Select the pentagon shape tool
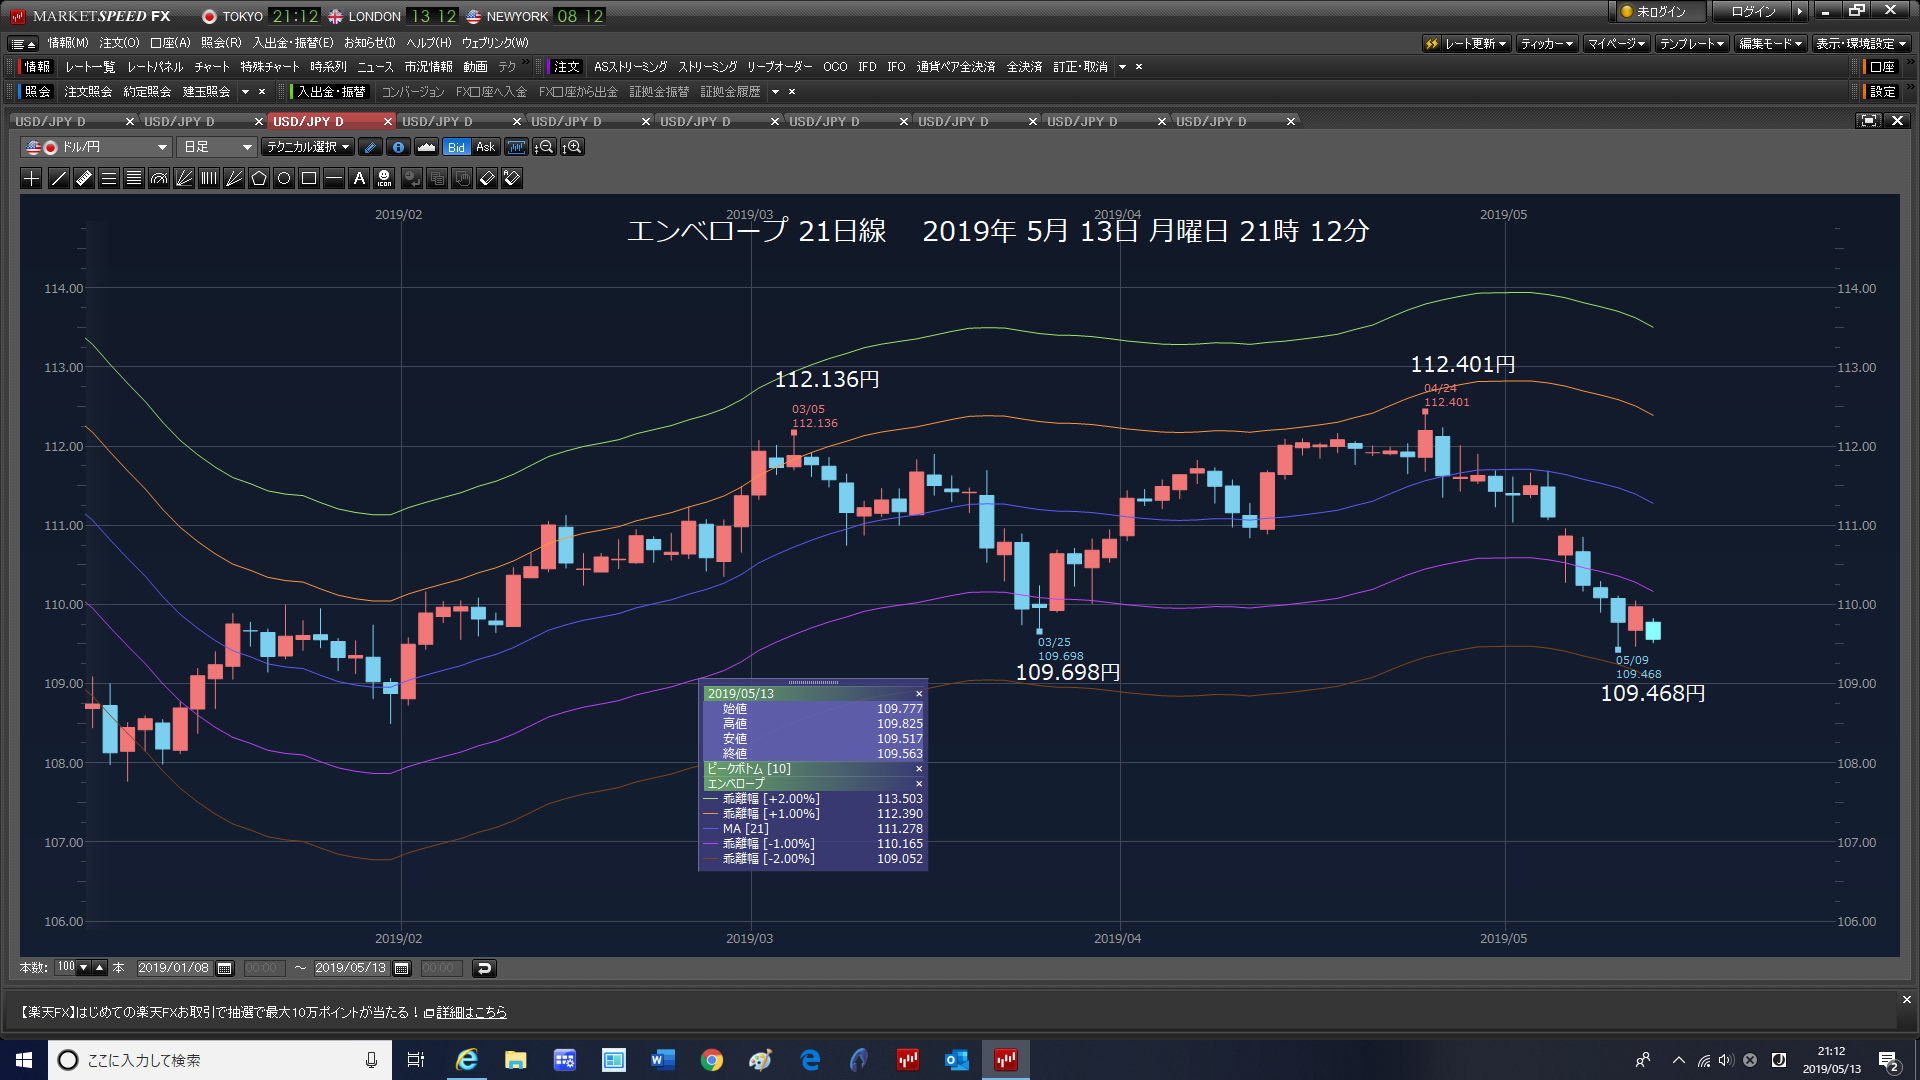 coord(259,178)
